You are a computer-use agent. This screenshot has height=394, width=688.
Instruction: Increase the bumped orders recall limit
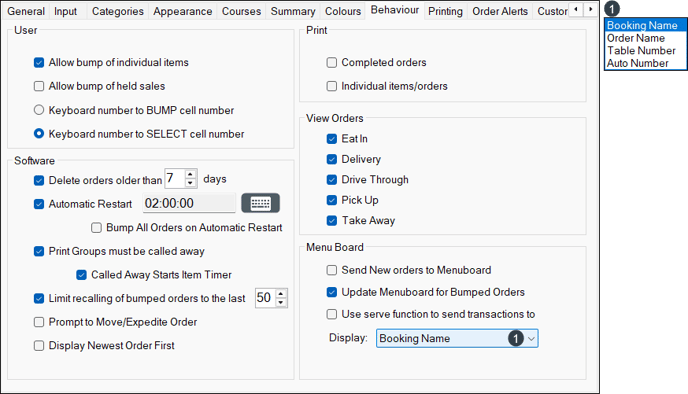pyautogui.click(x=281, y=294)
